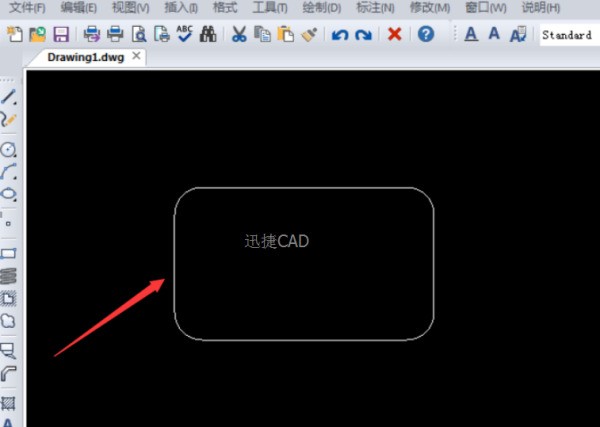Screen dimensions: 600x427
Task: Select the Match Properties brush icon
Action: [309, 34]
